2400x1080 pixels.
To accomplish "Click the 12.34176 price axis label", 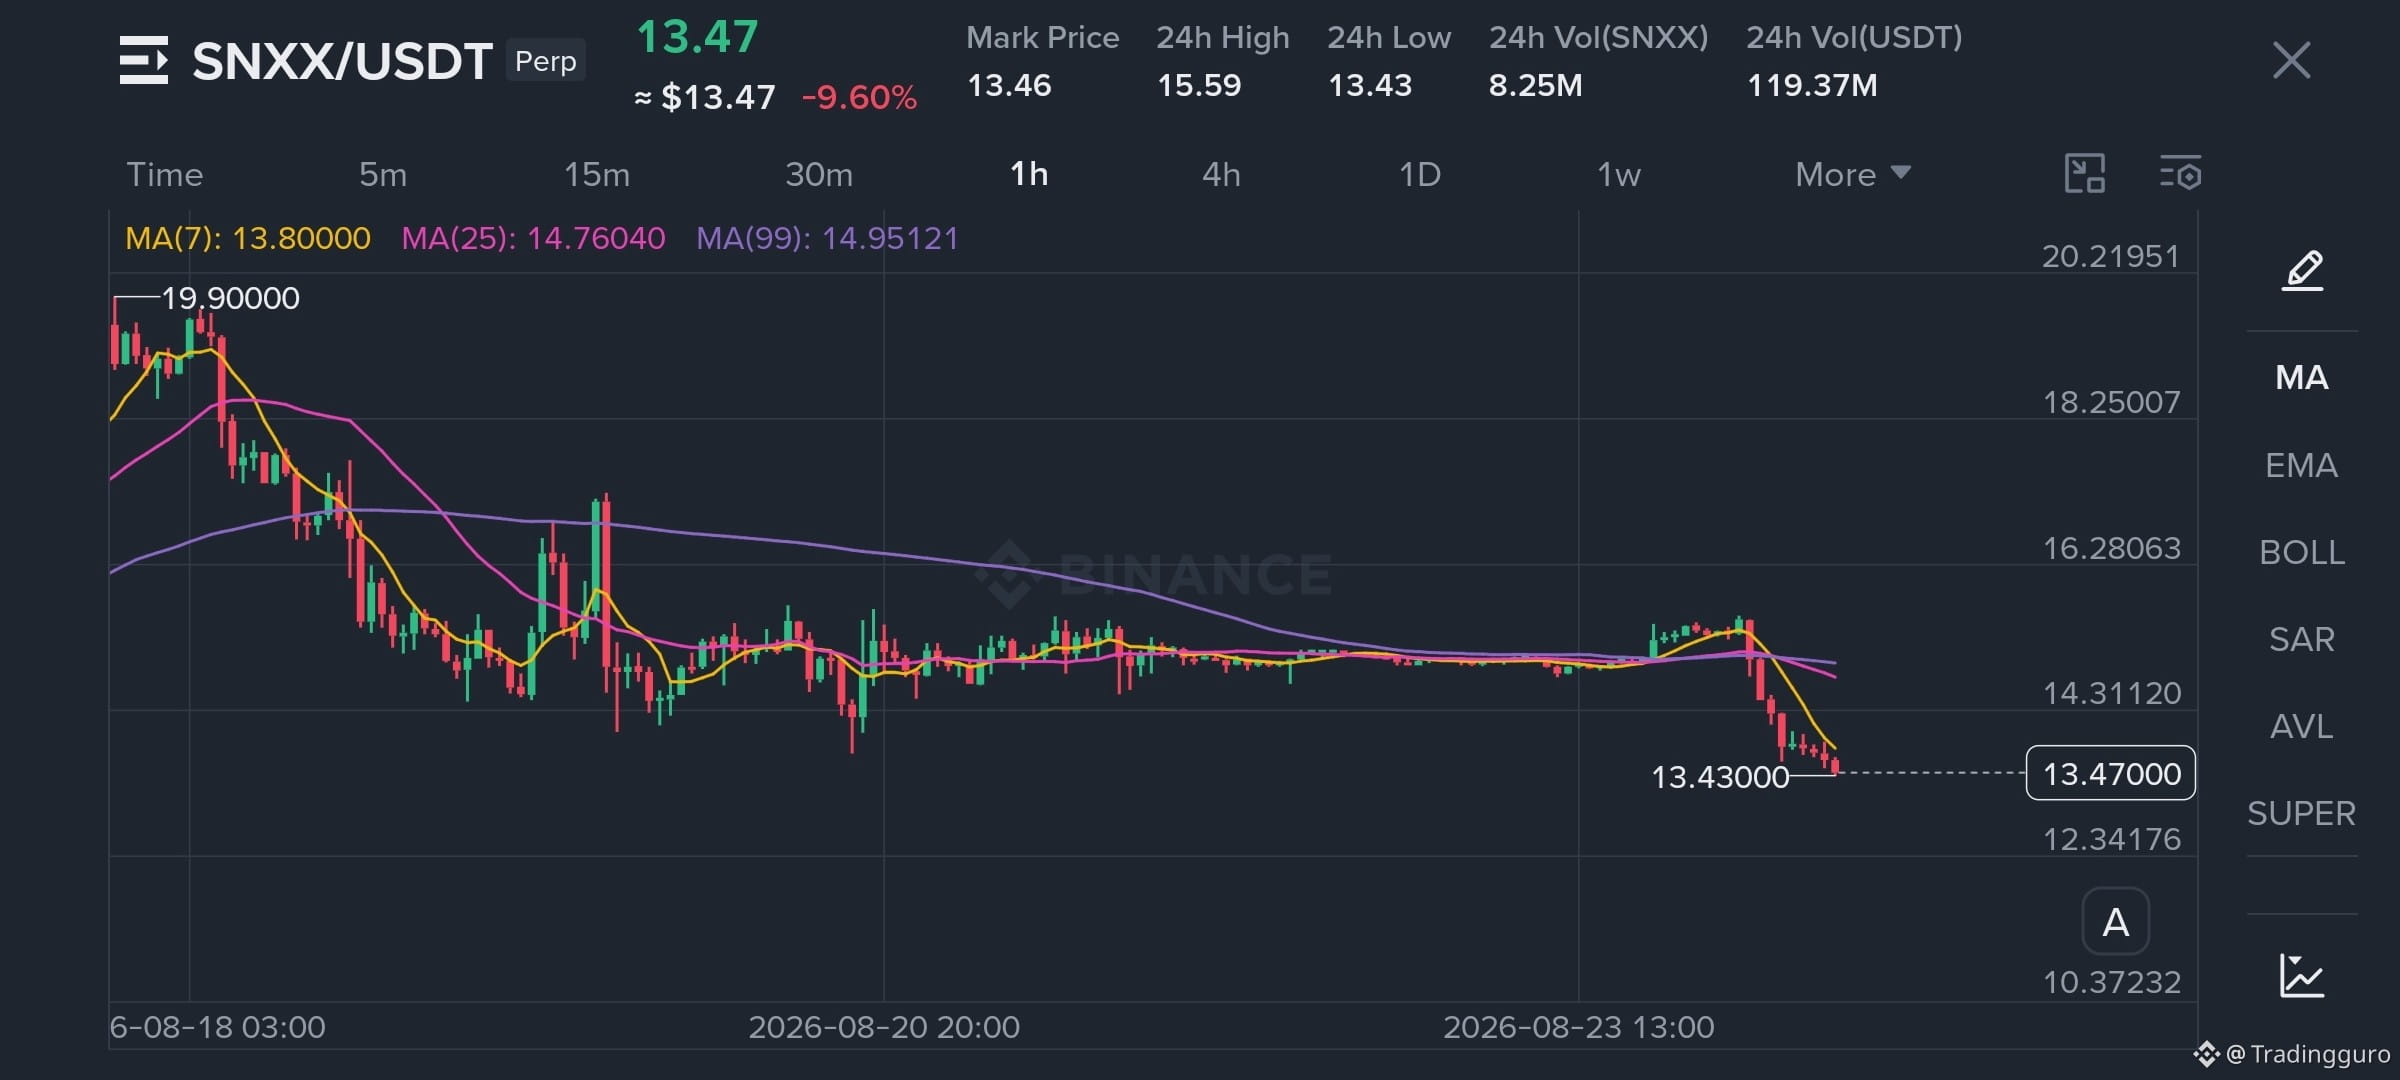I will [x=2111, y=839].
